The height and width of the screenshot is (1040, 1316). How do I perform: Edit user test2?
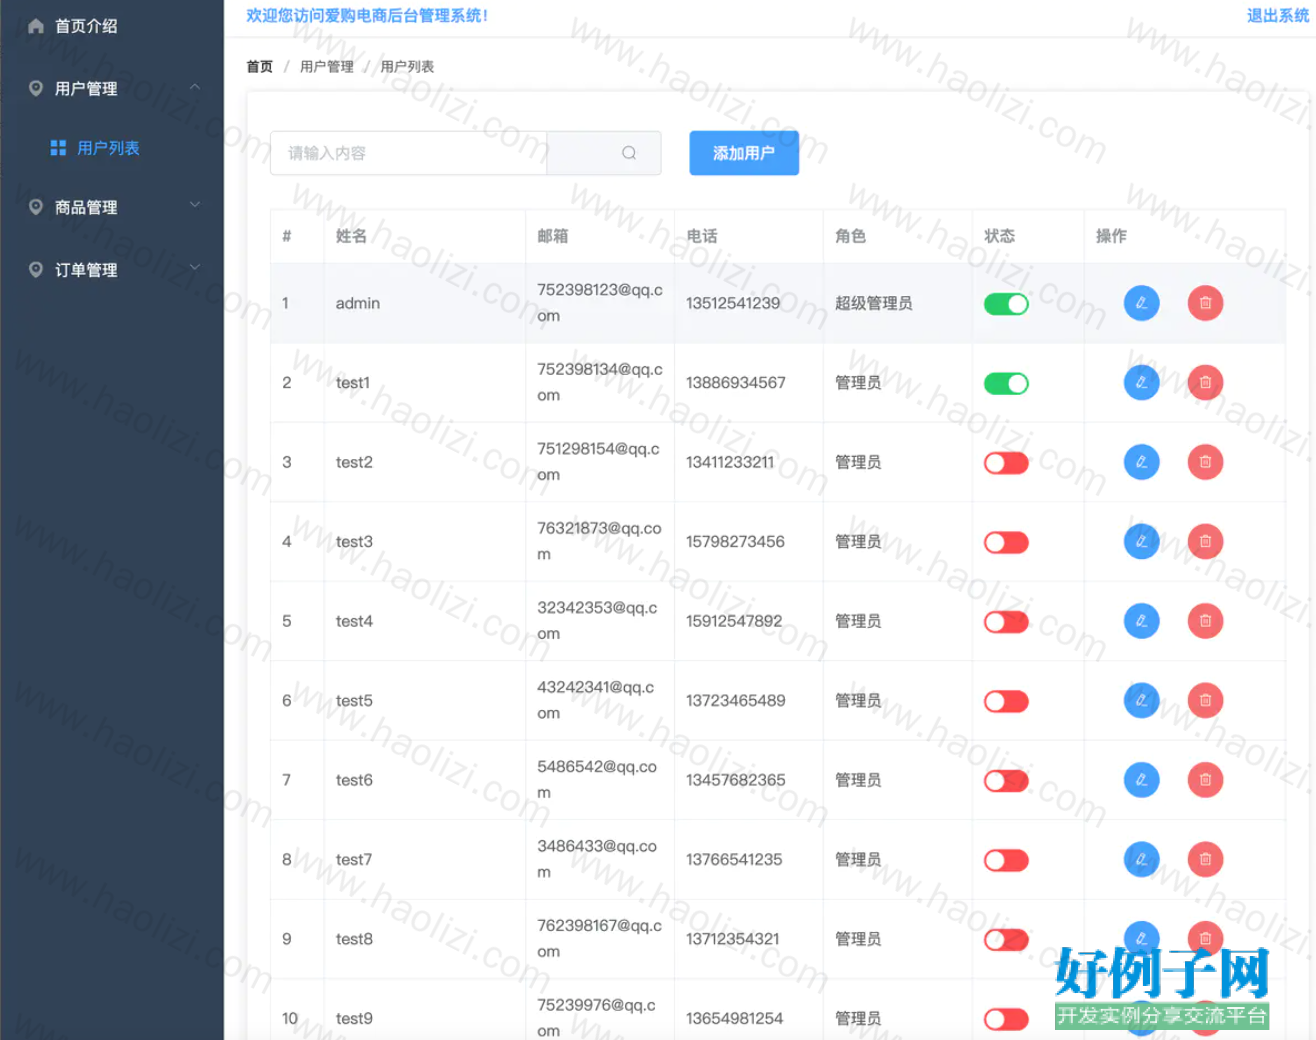(x=1141, y=462)
